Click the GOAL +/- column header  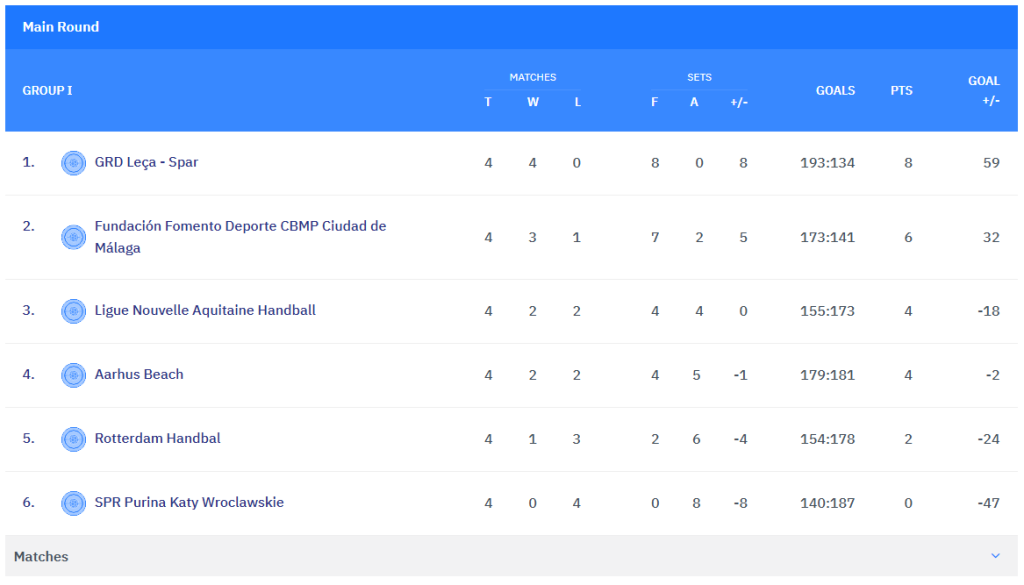pos(984,91)
